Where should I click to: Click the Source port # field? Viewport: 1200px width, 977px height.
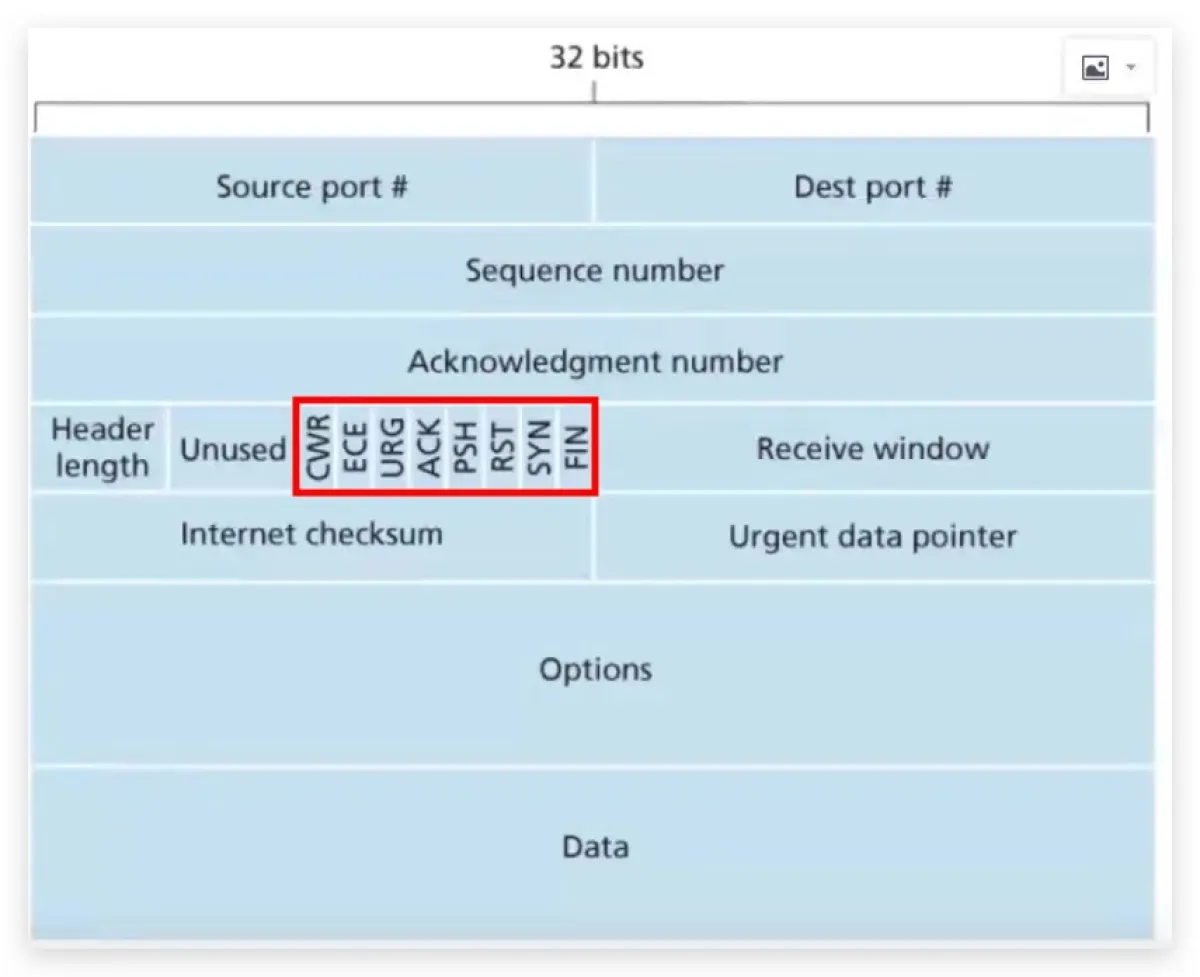point(312,187)
